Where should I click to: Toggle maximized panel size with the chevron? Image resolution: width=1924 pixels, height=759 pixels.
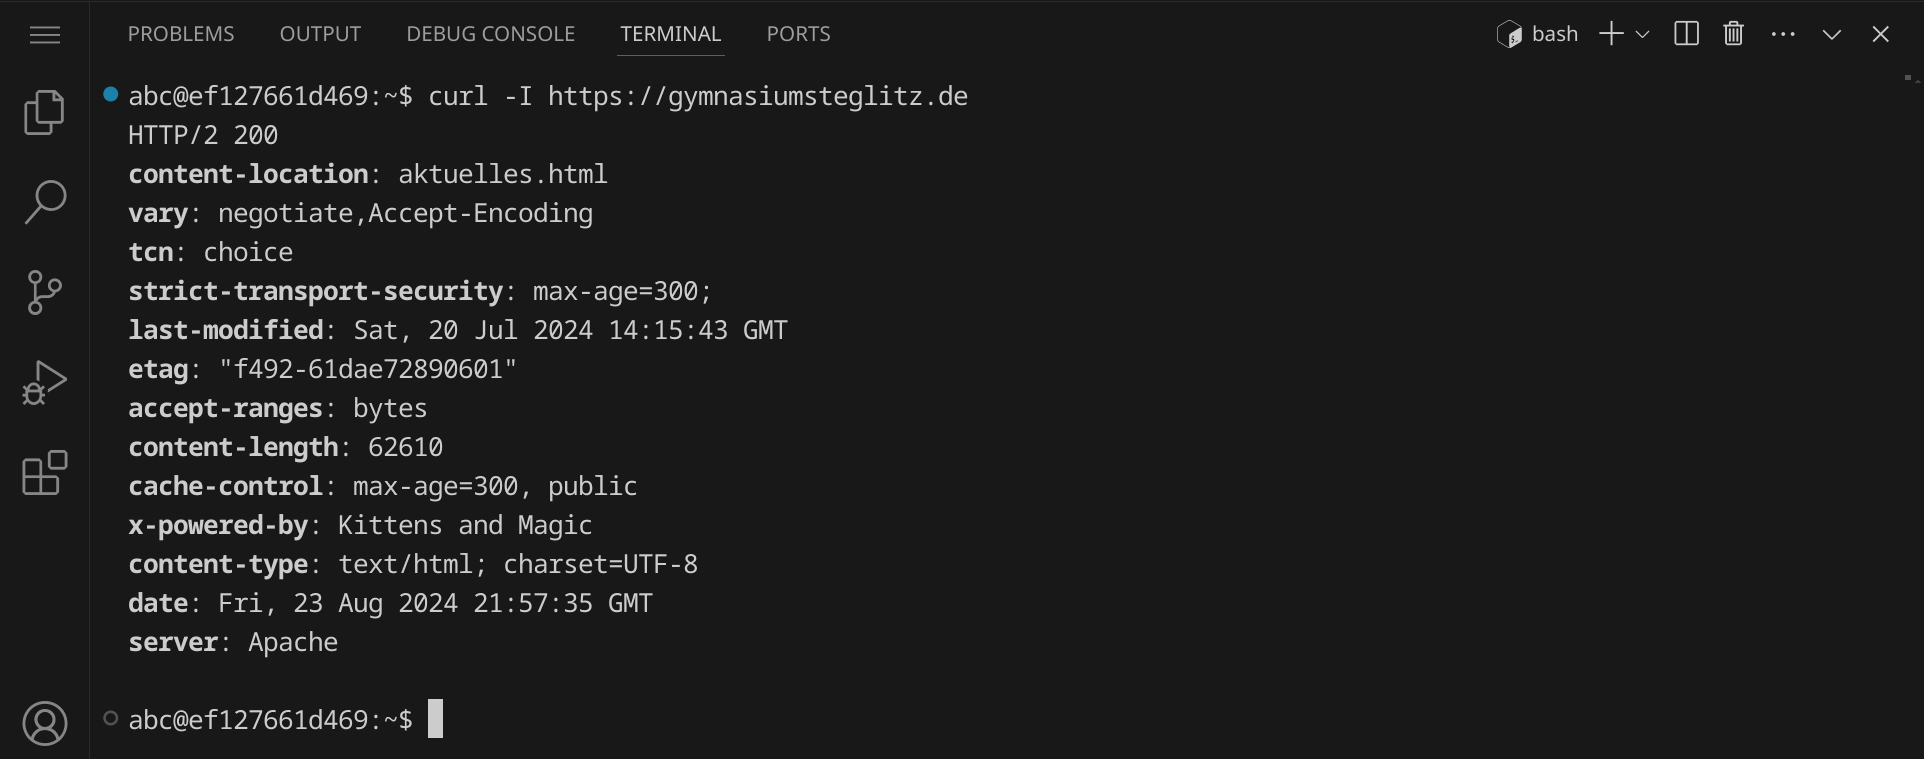(1832, 34)
